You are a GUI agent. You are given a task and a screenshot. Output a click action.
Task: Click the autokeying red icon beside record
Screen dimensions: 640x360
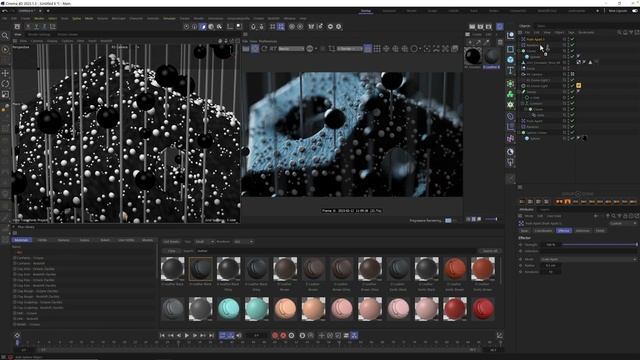point(283,336)
